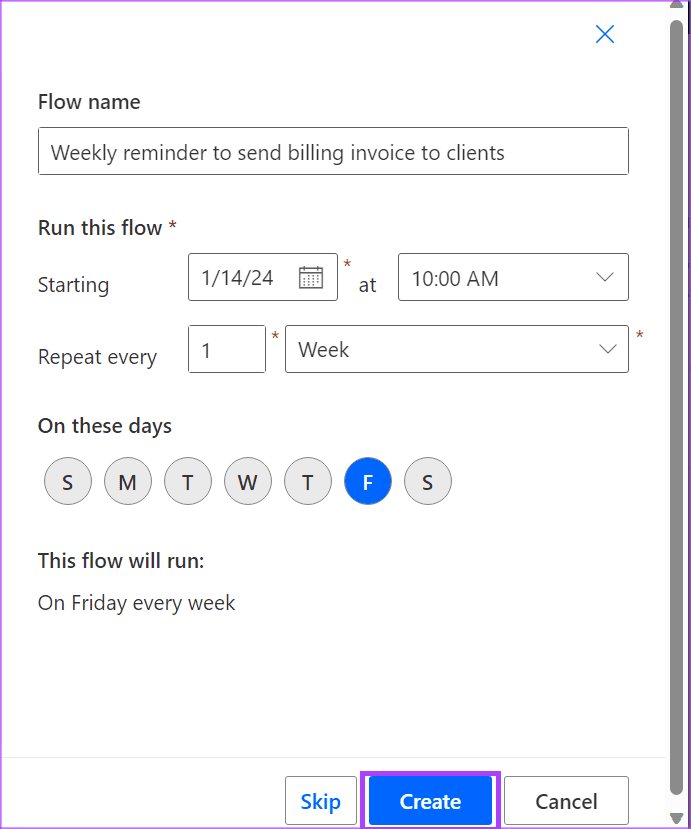Click the chevron arrow beside 10:00 AM
The height and width of the screenshot is (829, 691).
coord(605,278)
